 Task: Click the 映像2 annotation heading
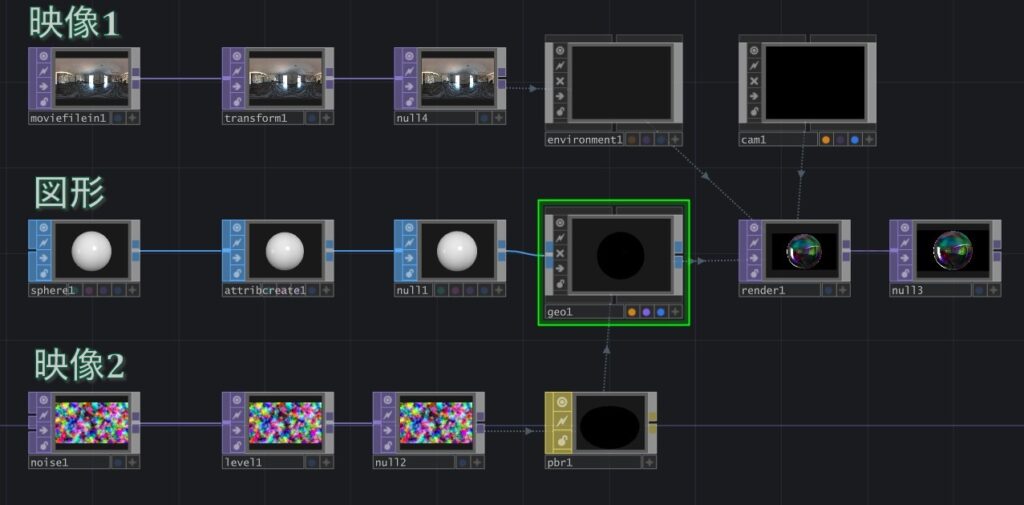[x=79, y=364]
